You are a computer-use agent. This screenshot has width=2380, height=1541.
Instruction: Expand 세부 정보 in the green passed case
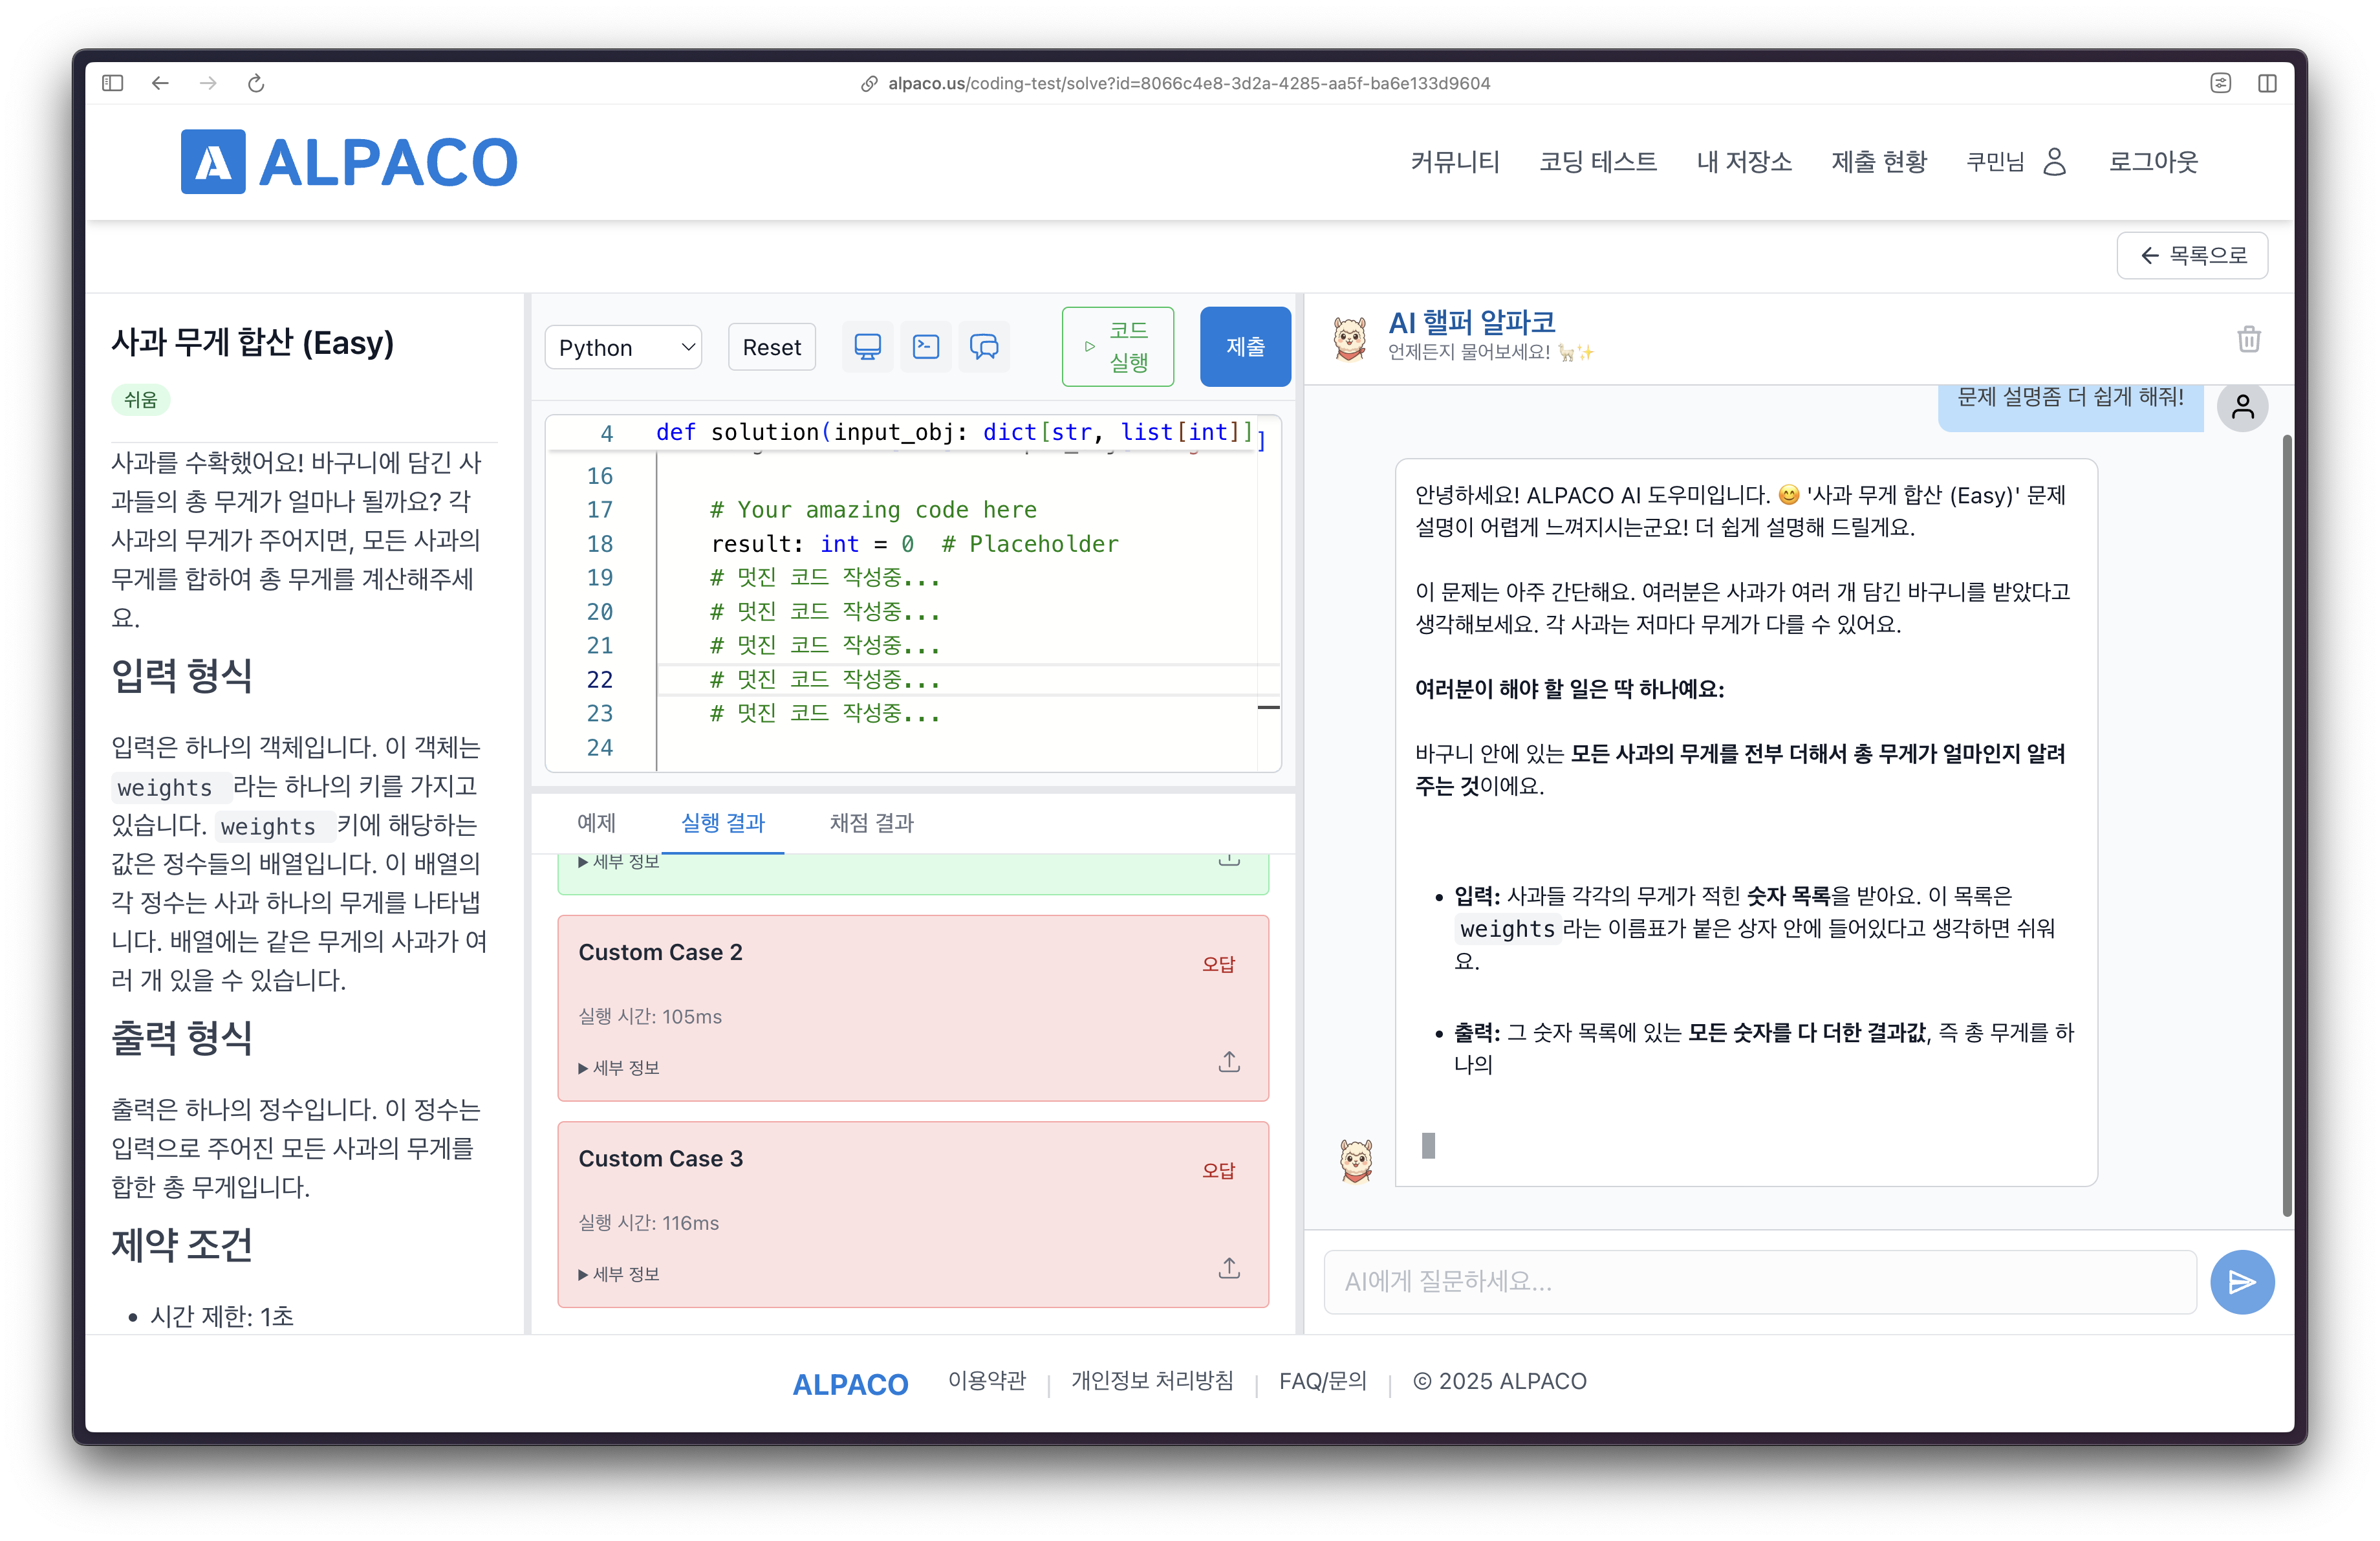coord(619,863)
